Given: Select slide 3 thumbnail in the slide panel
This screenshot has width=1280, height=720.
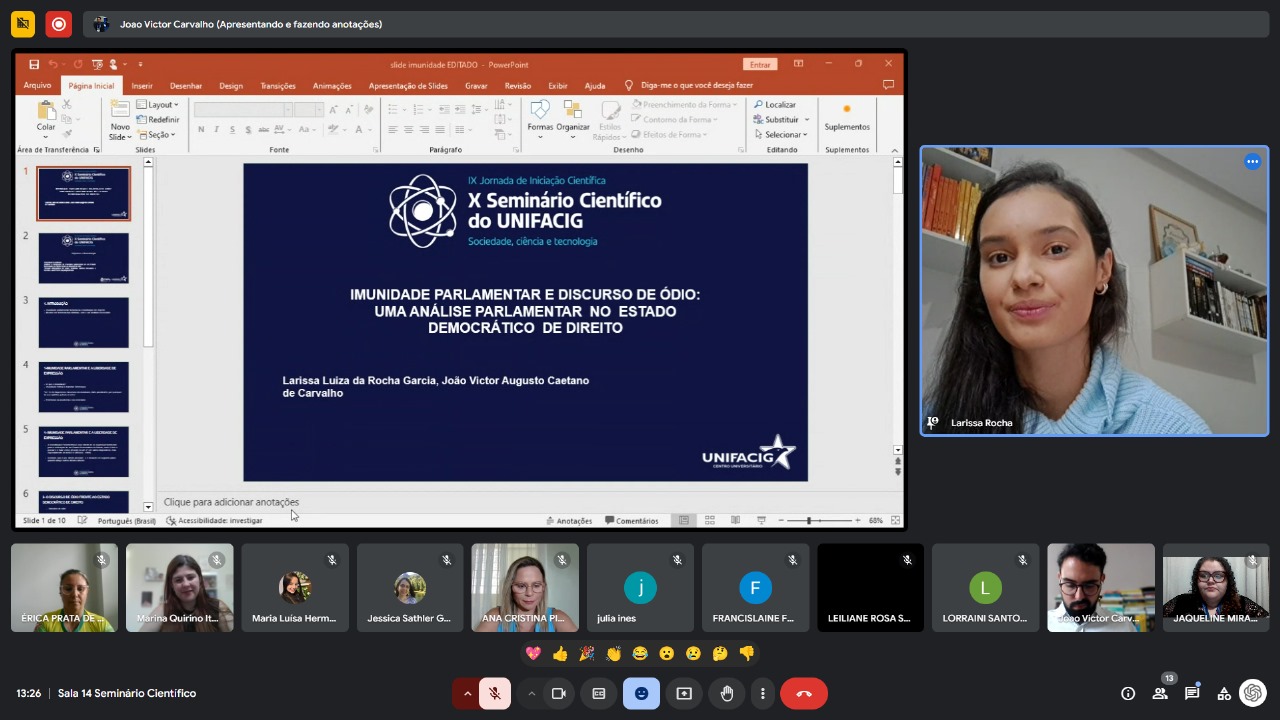Looking at the screenshot, I should point(84,322).
